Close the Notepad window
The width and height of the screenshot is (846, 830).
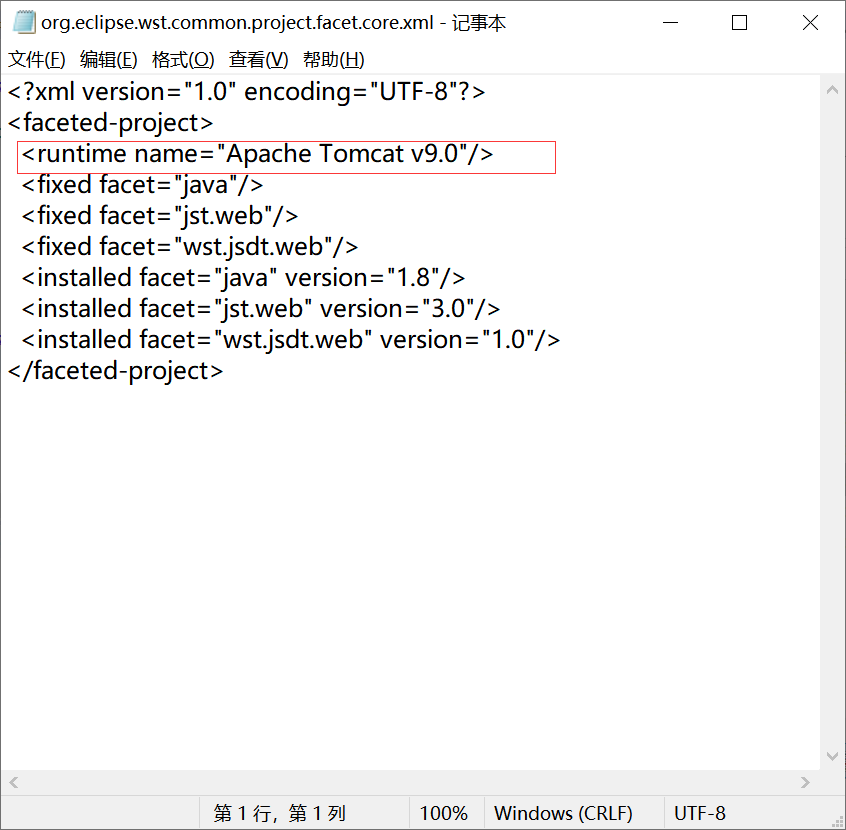click(x=810, y=23)
